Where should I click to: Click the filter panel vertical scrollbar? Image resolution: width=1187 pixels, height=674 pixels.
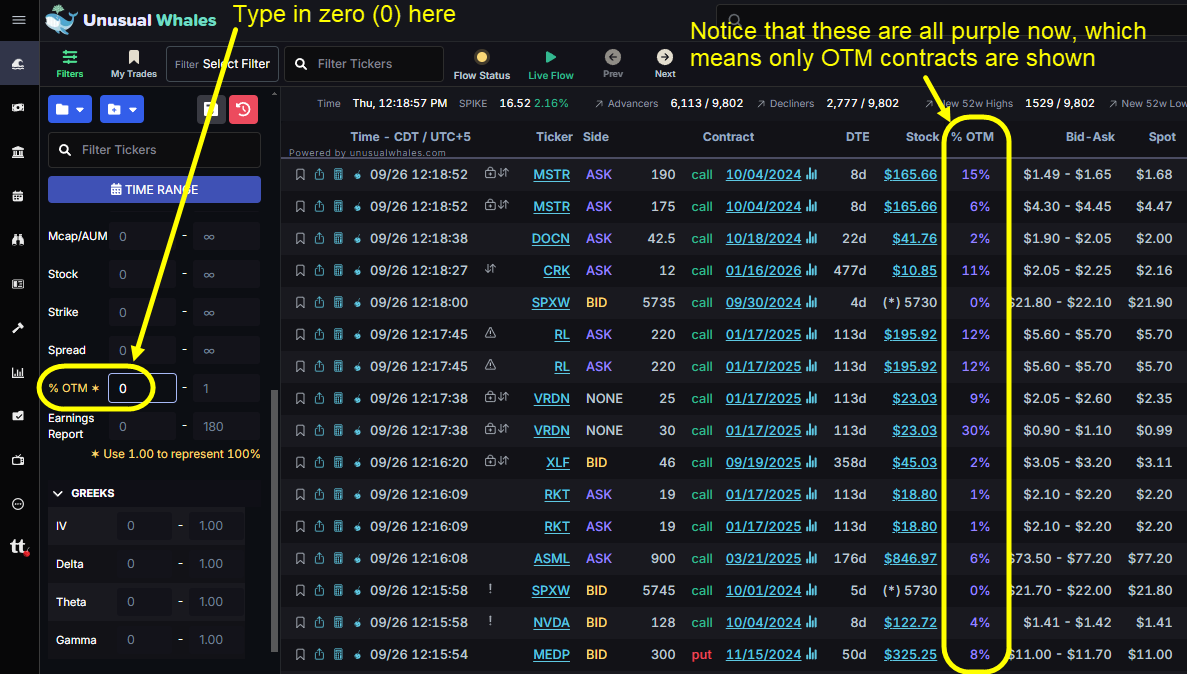(x=274, y=521)
